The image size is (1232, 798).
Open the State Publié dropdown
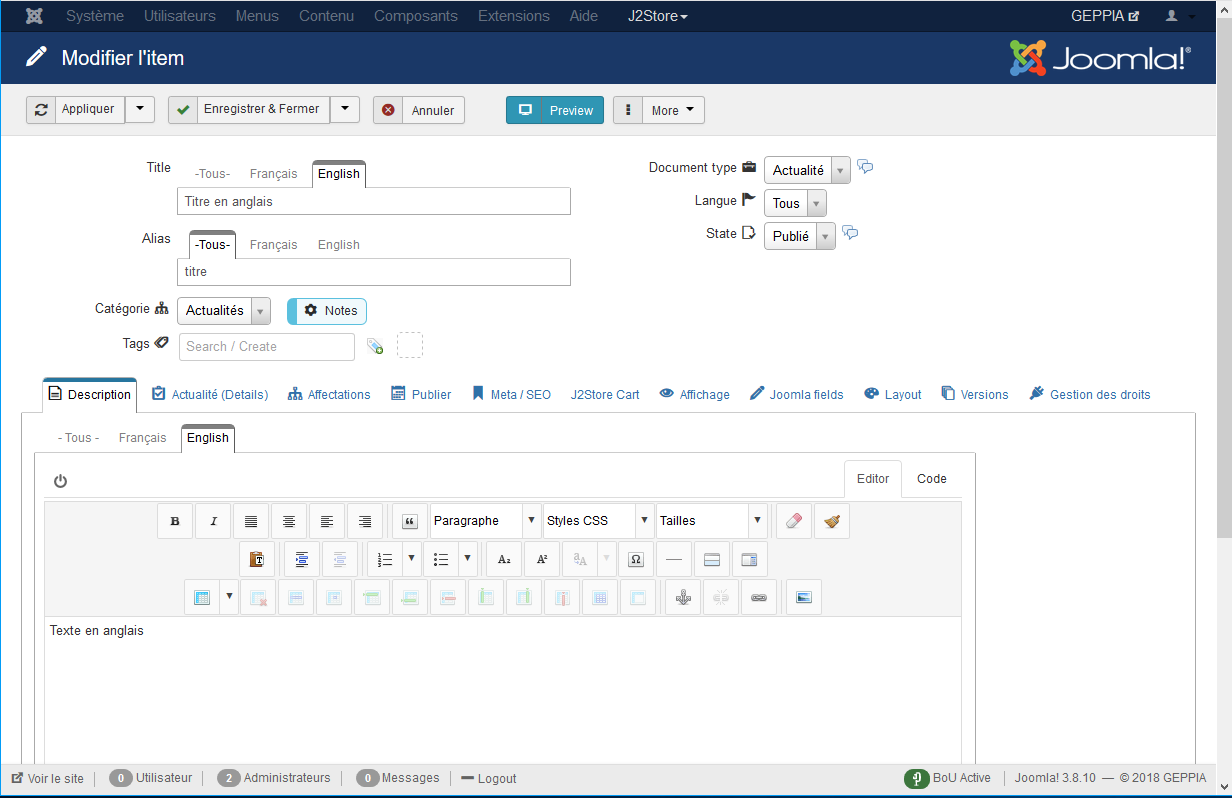pos(800,237)
